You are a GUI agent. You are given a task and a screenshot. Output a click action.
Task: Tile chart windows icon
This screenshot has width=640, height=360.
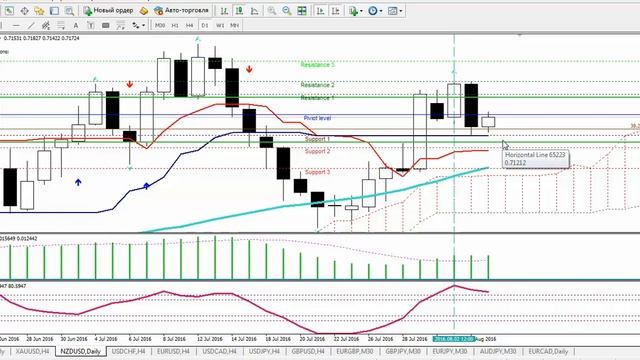[302, 11]
